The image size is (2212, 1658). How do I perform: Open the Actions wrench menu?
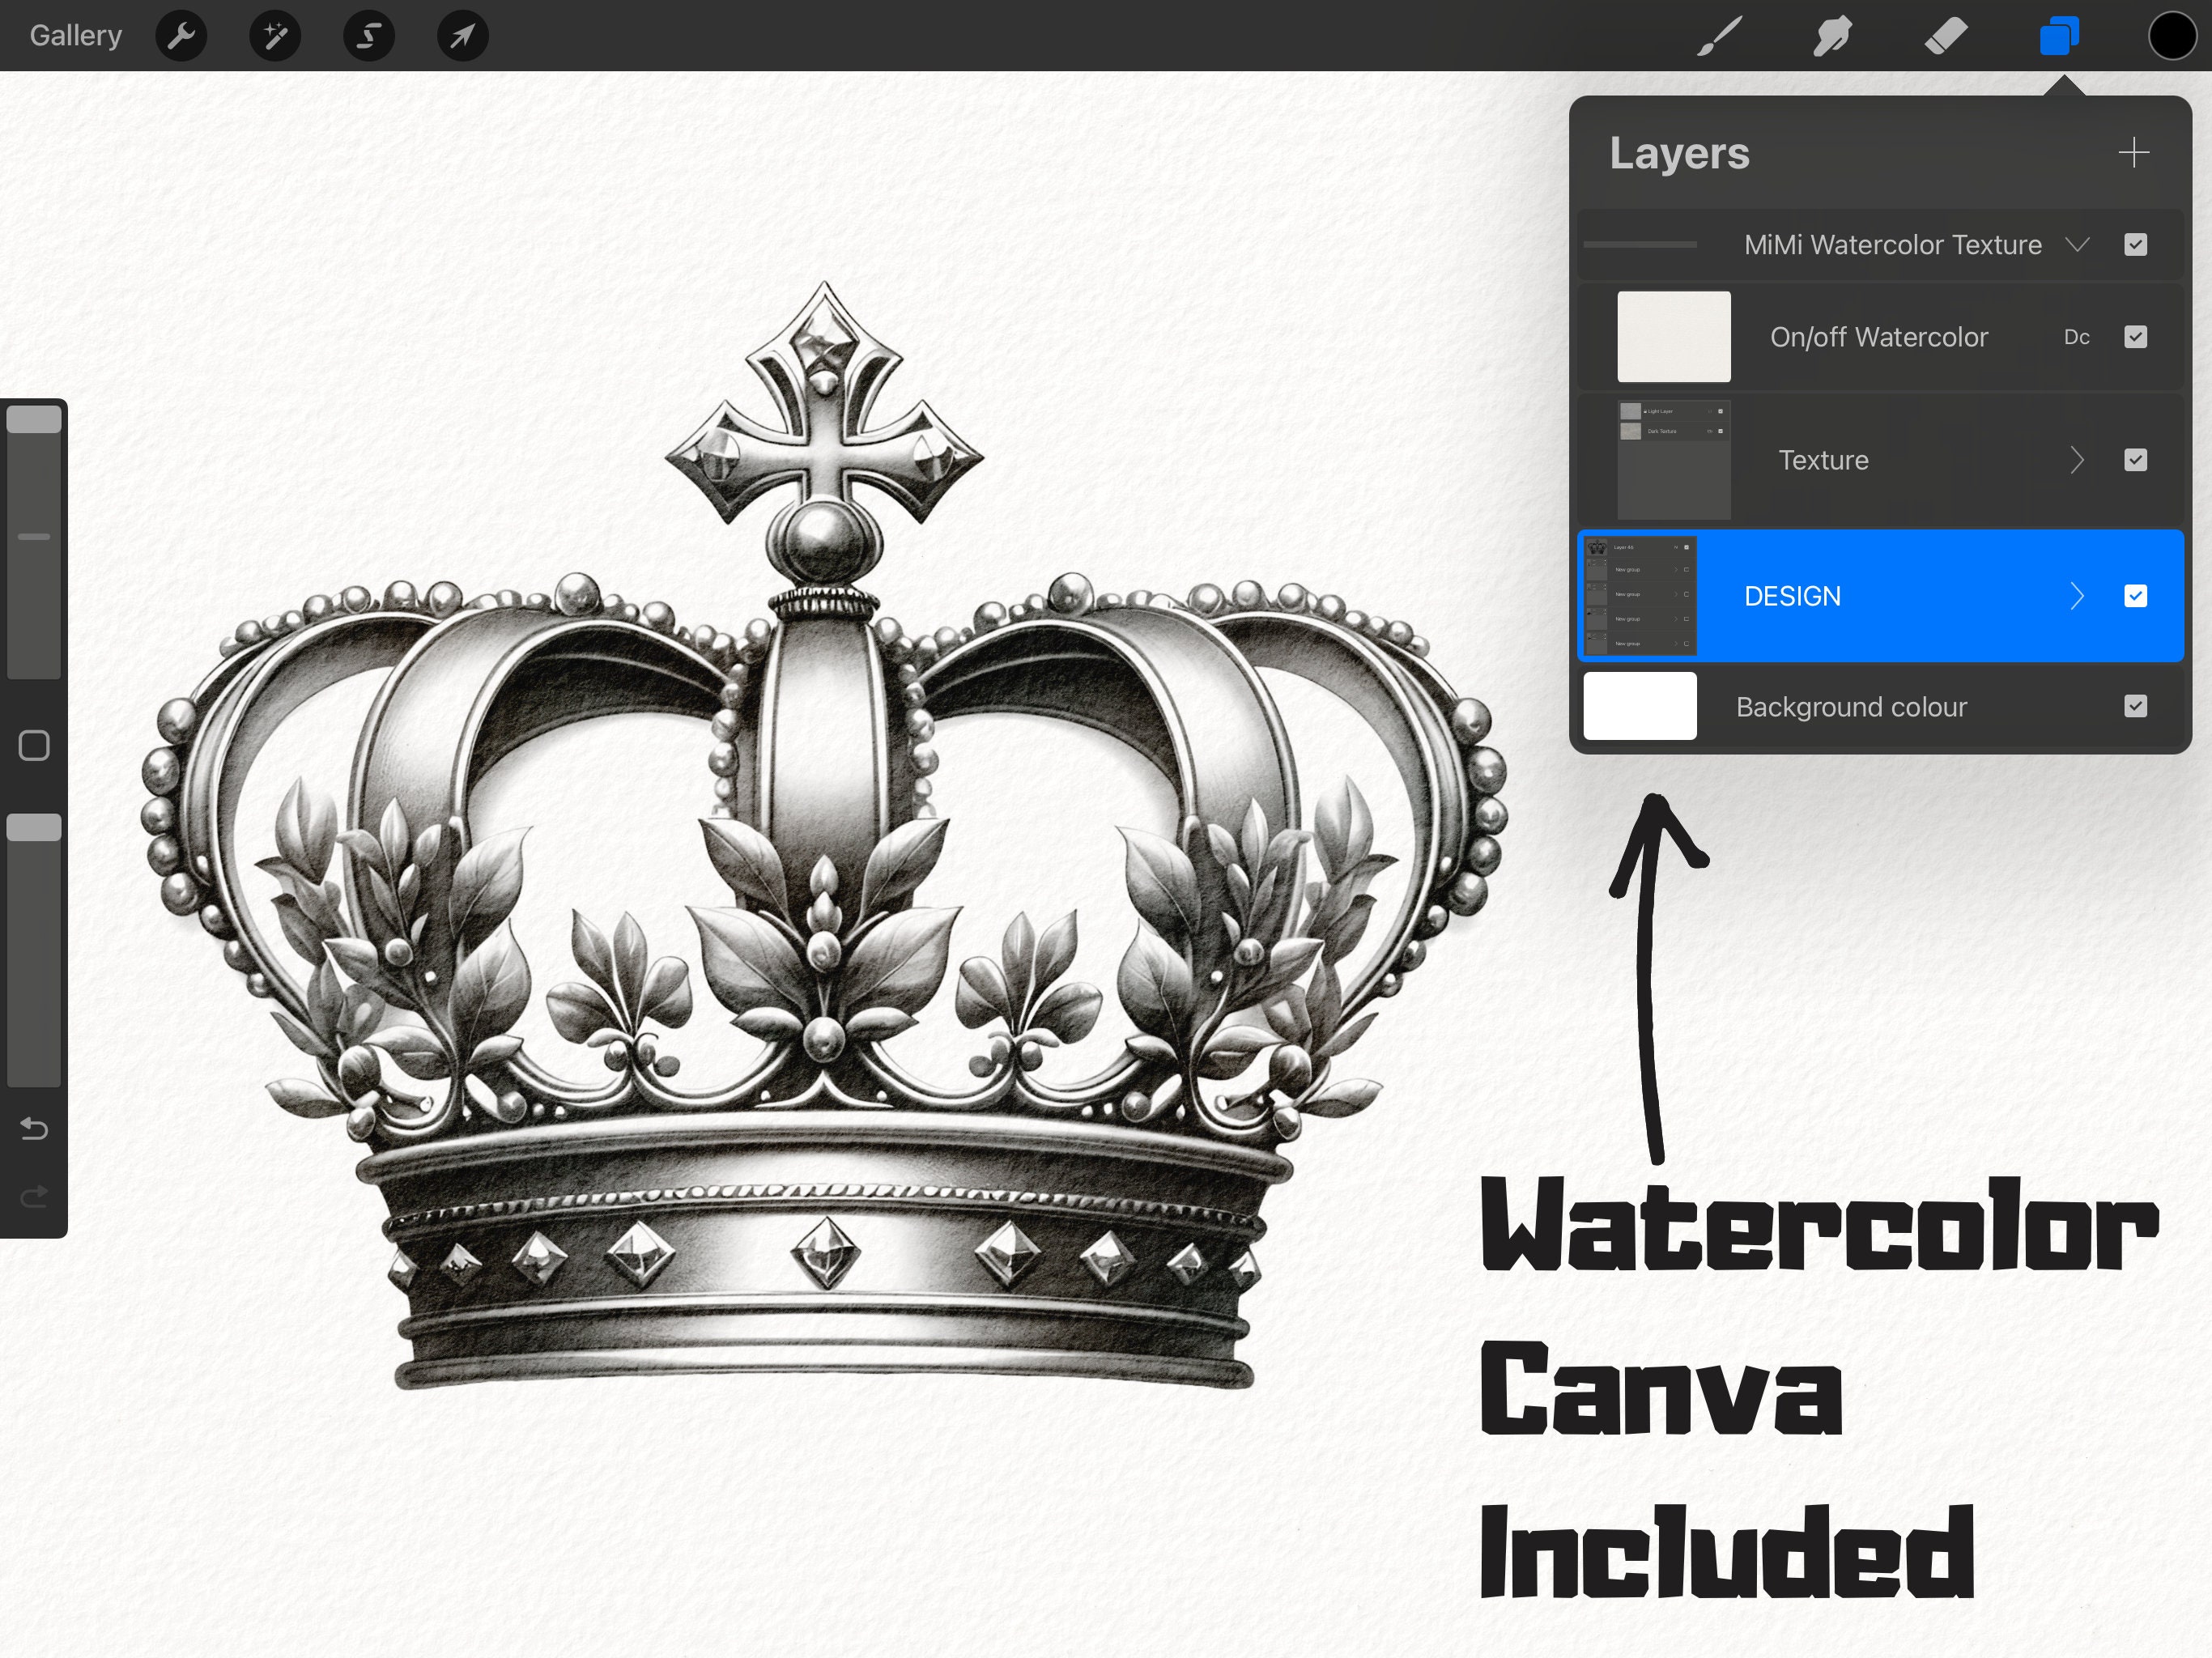[181, 36]
